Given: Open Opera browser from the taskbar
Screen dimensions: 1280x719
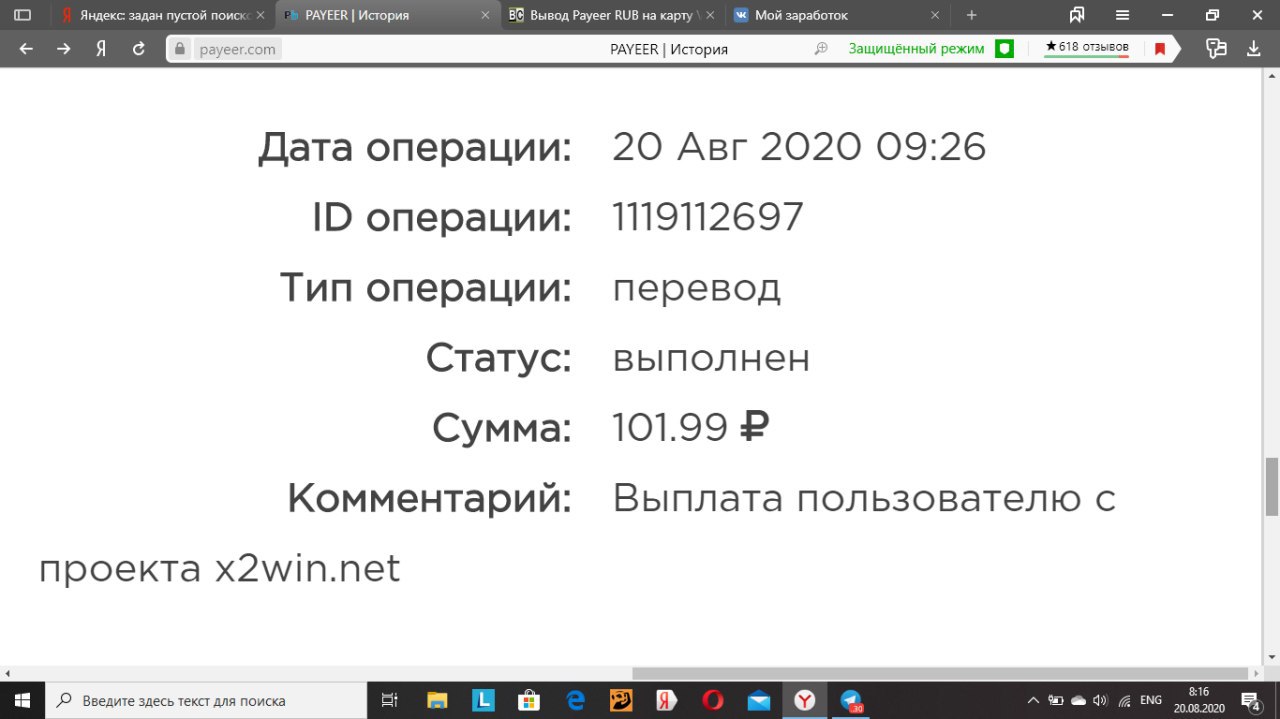Looking at the screenshot, I should pyautogui.click(x=713, y=700).
